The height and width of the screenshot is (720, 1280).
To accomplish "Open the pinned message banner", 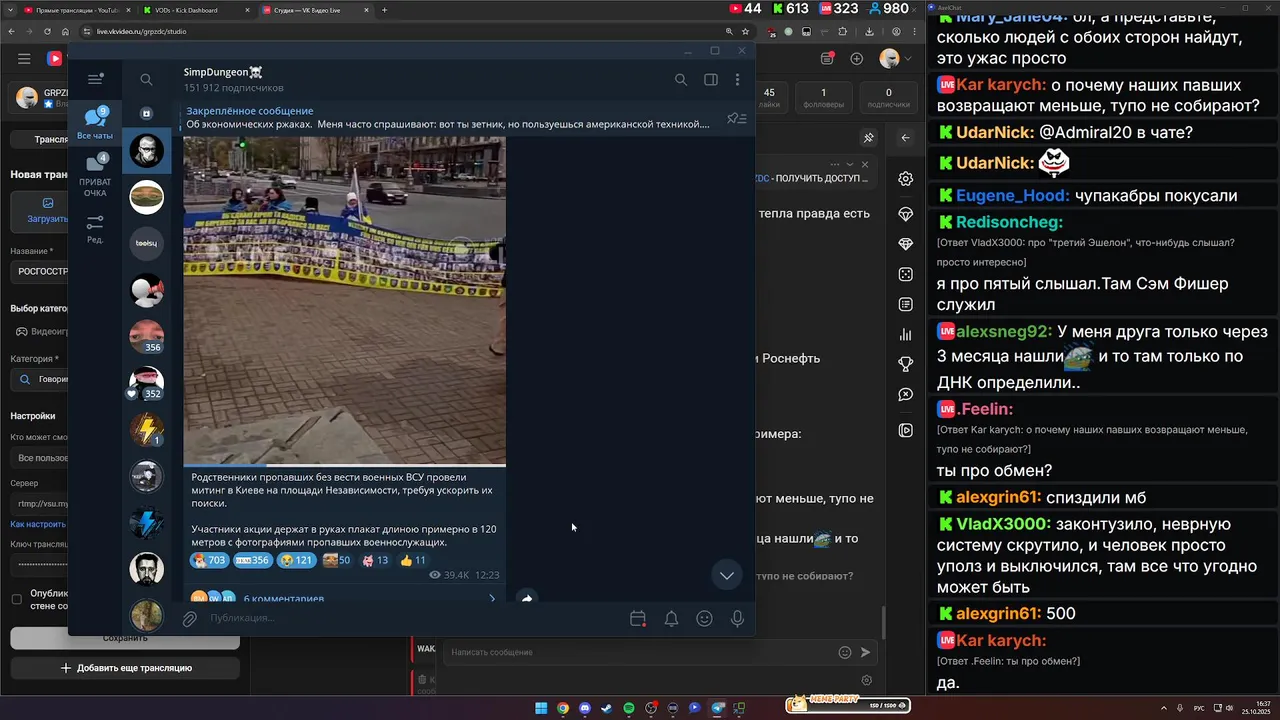I will (x=448, y=118).
